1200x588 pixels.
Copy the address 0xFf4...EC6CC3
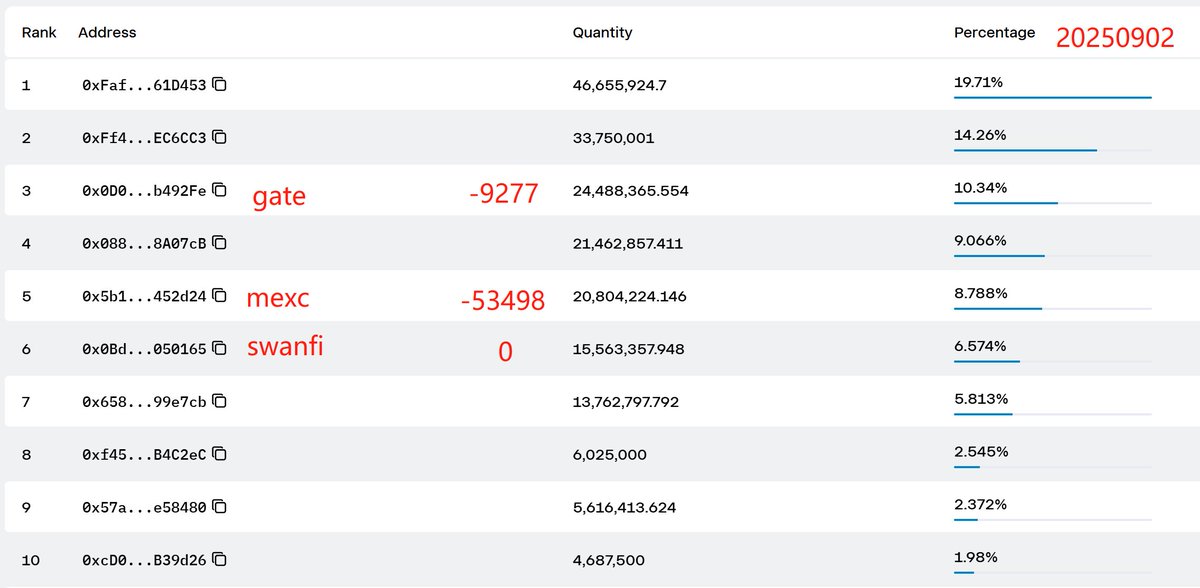tap(220, 137)
